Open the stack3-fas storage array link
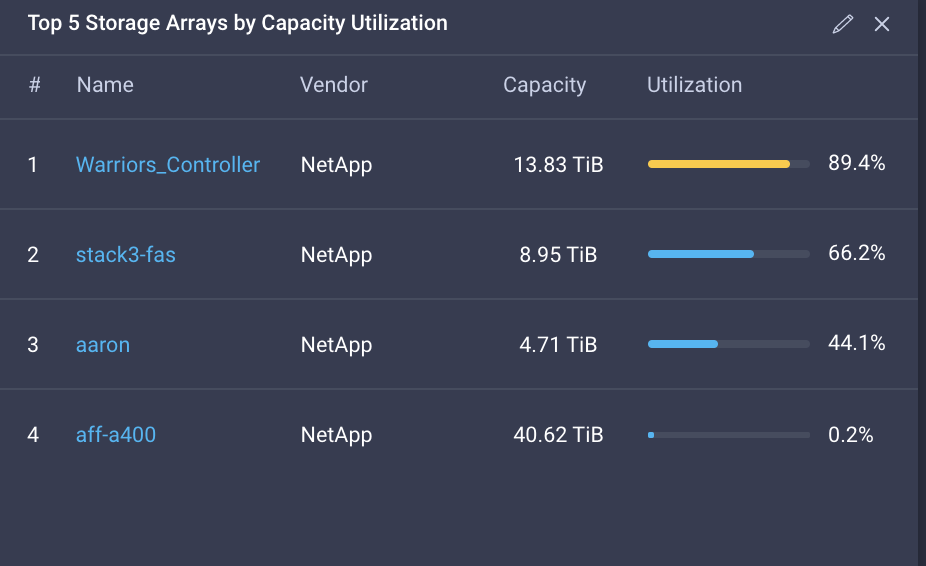The image size is (926, 566). pyautogui.click(x=126, y=255)
